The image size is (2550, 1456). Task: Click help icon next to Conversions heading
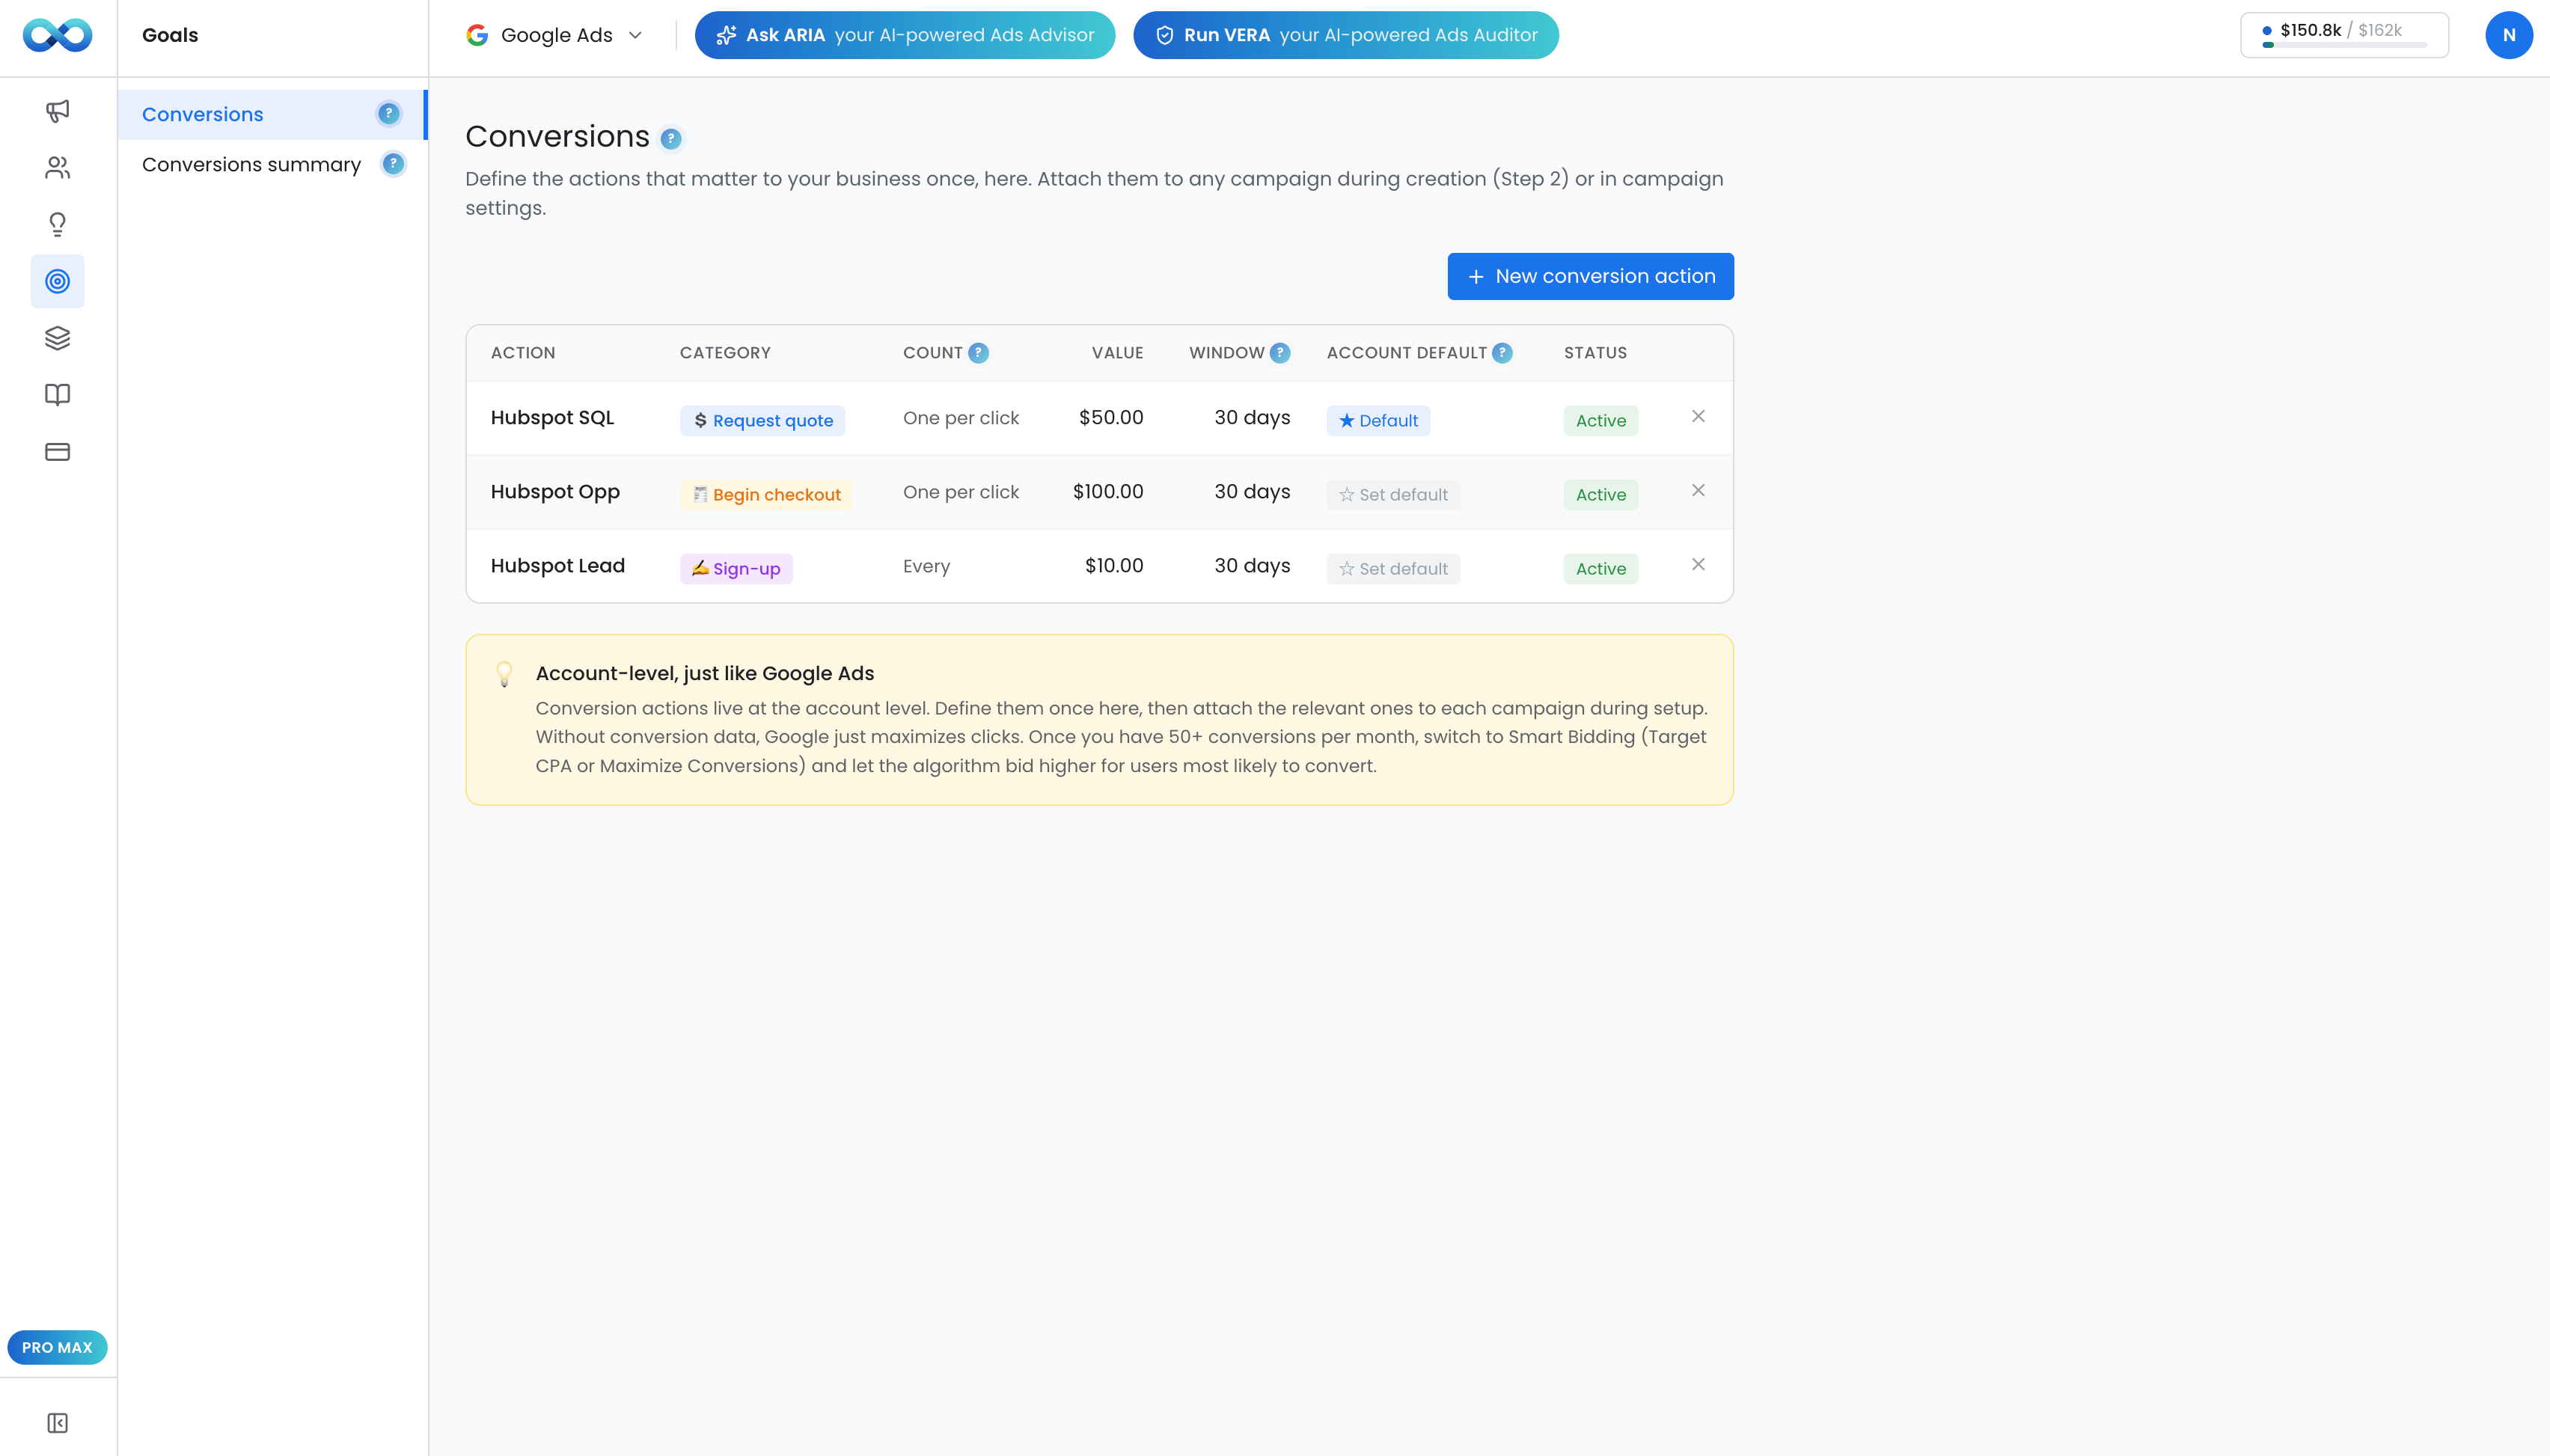671,139
